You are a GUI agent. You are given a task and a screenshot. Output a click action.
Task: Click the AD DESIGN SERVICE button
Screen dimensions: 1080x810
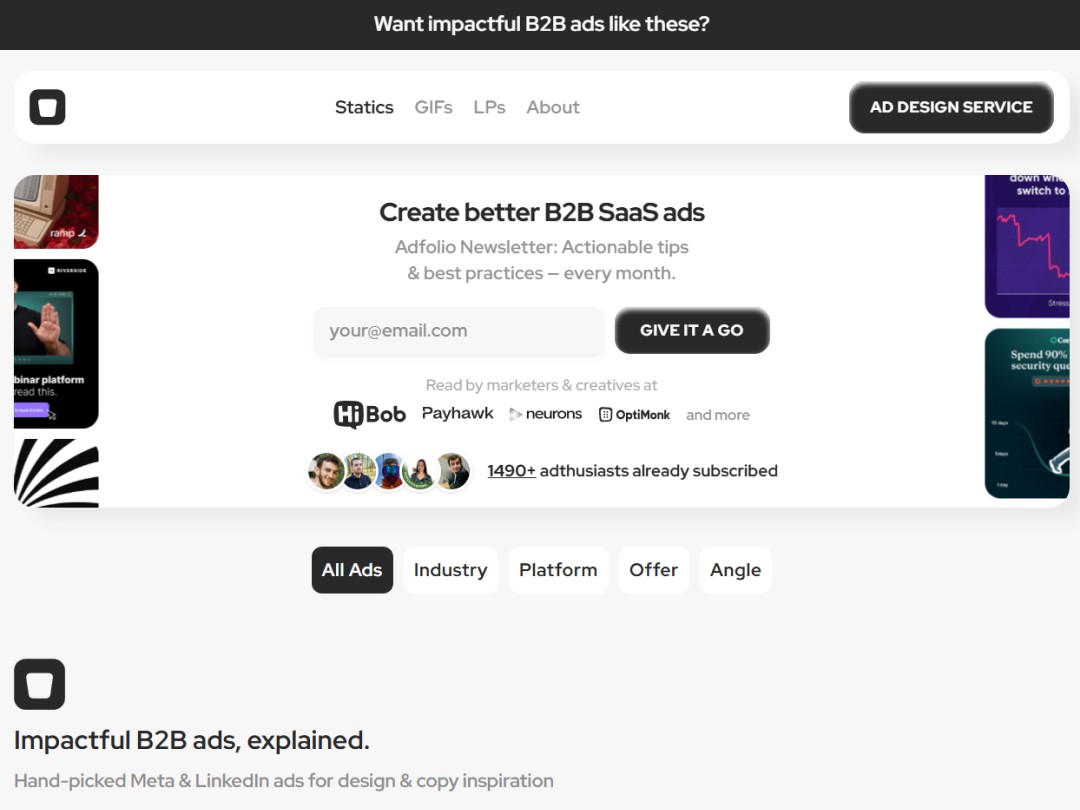tap(950, 107)
